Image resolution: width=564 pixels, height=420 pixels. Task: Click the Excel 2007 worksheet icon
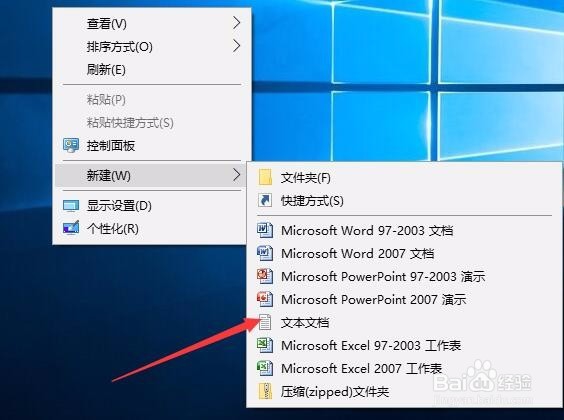coord(265,368)
